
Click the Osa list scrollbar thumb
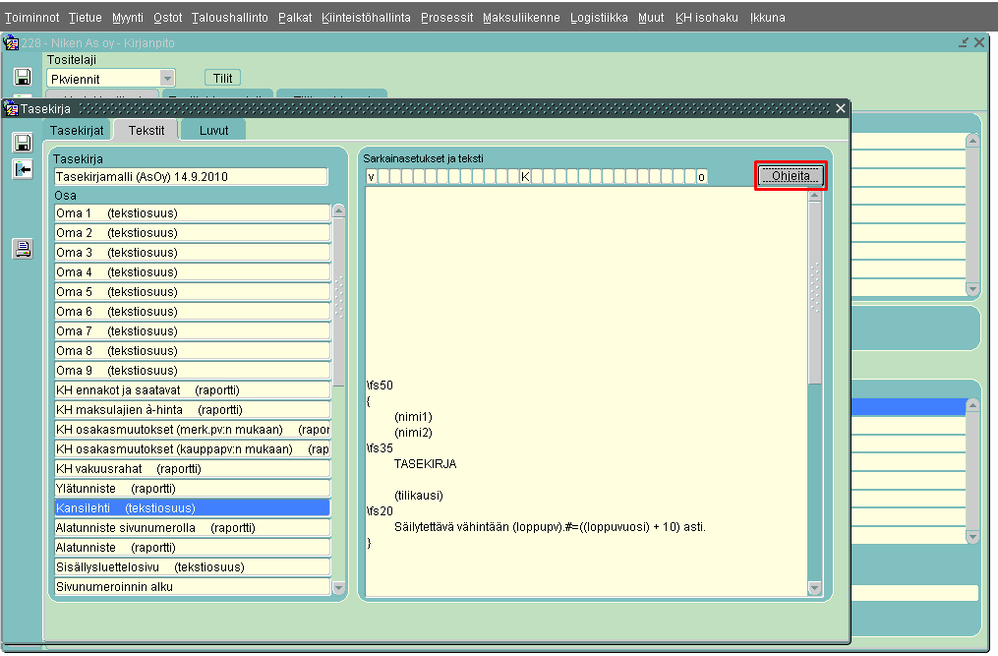(339, 302)
